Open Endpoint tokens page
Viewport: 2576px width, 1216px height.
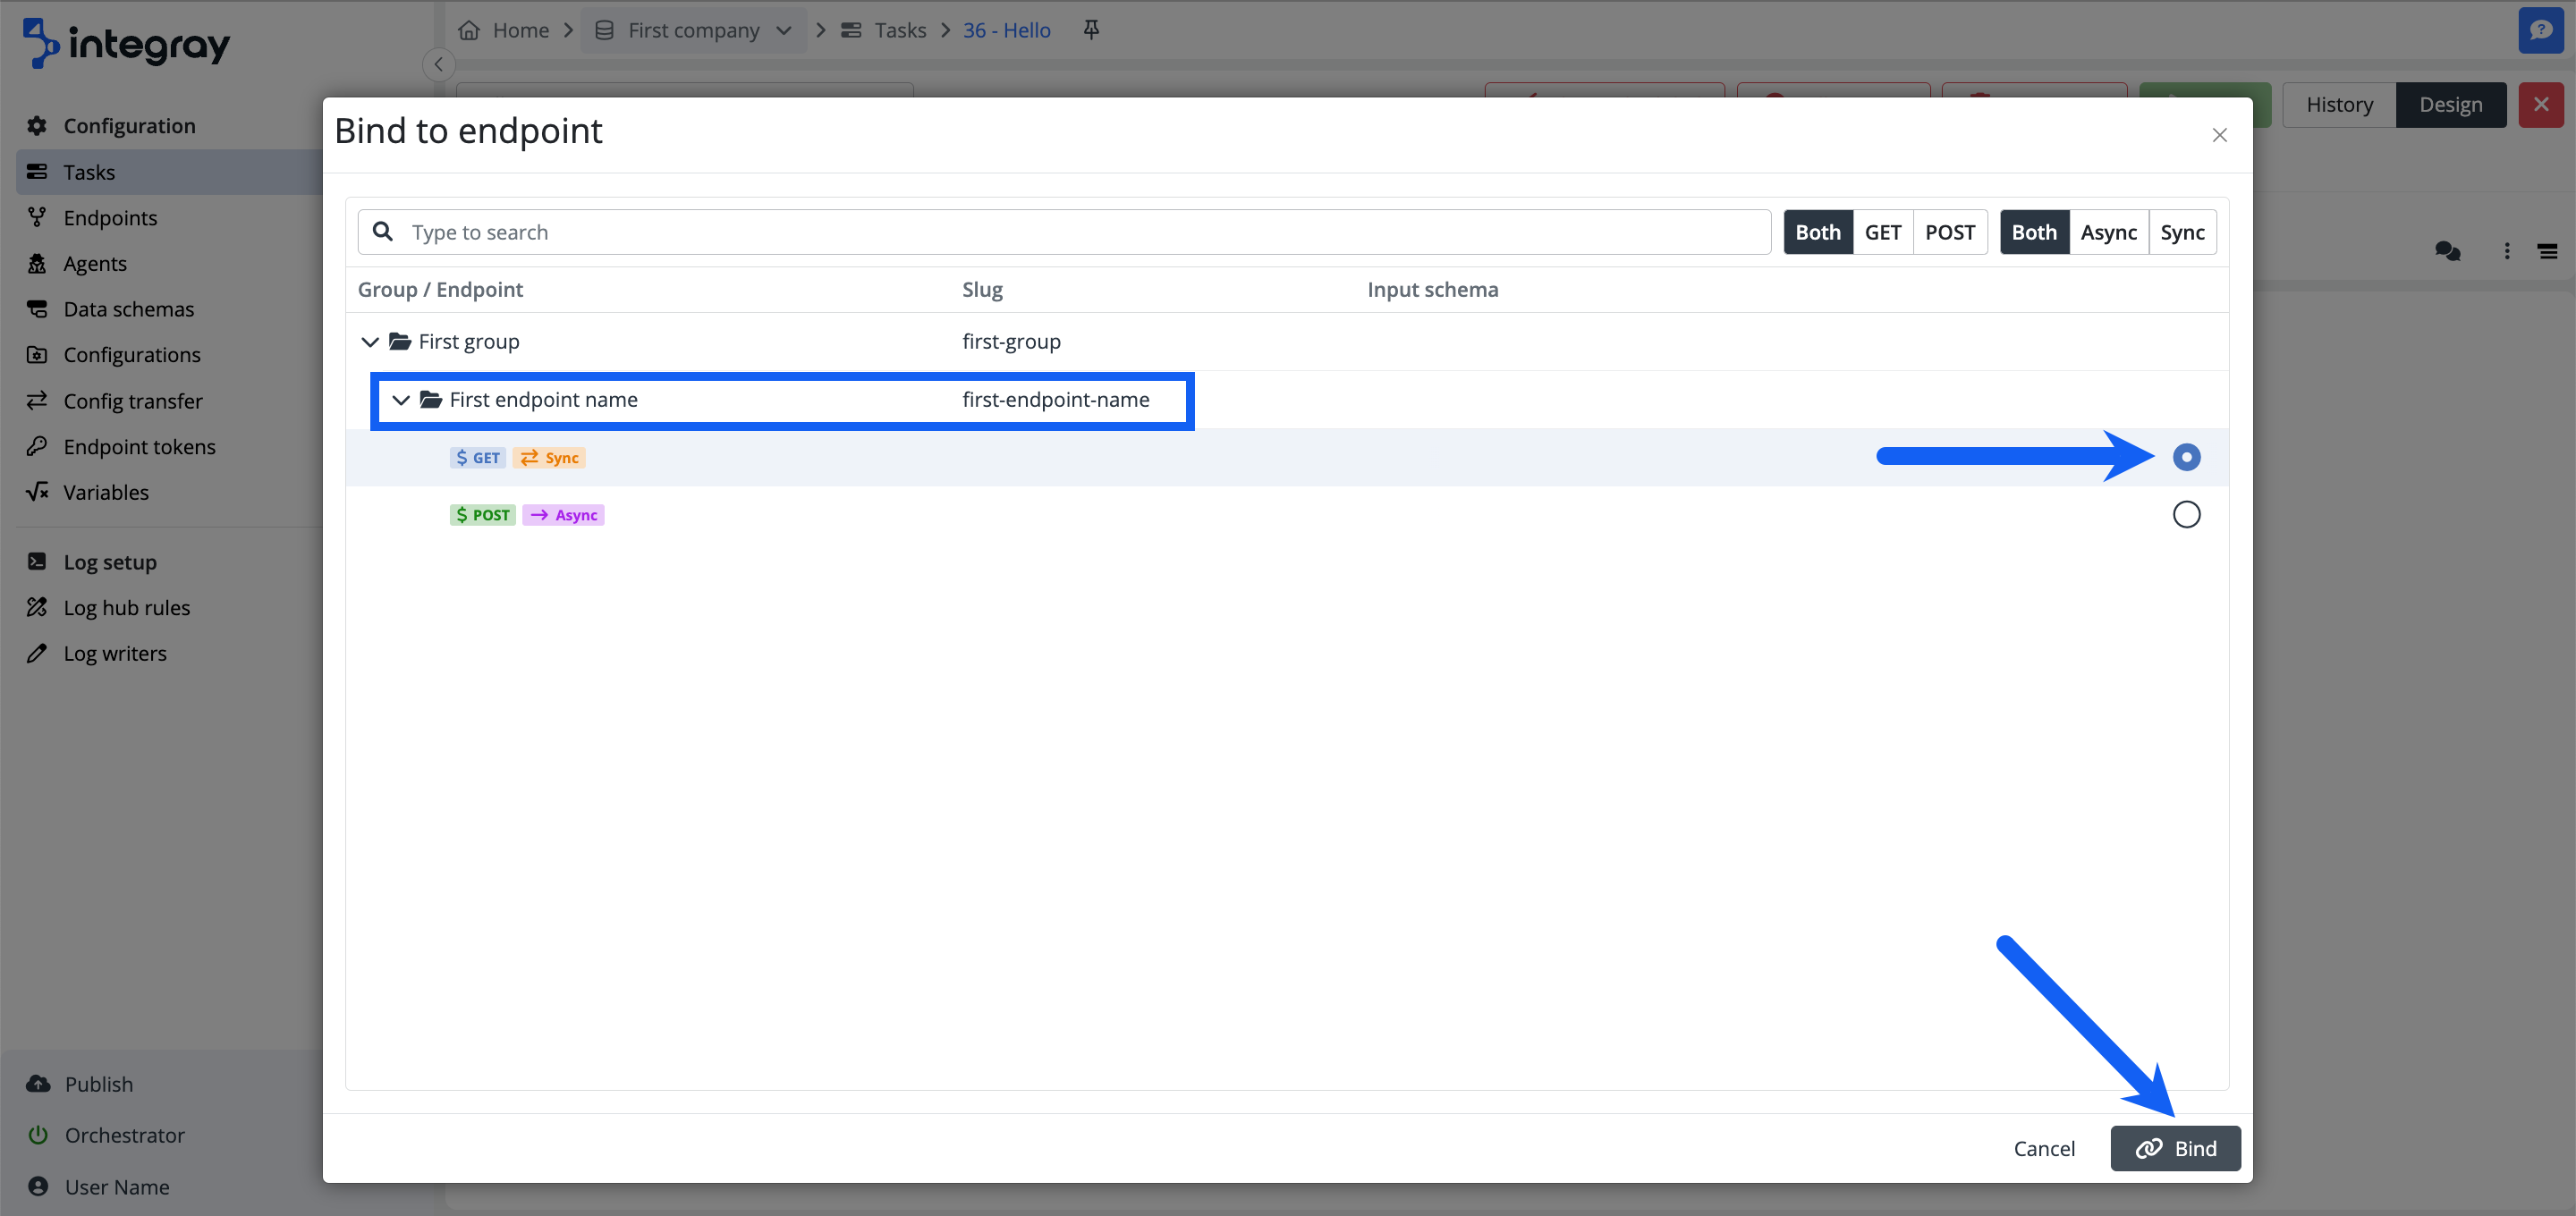(140, 446)
